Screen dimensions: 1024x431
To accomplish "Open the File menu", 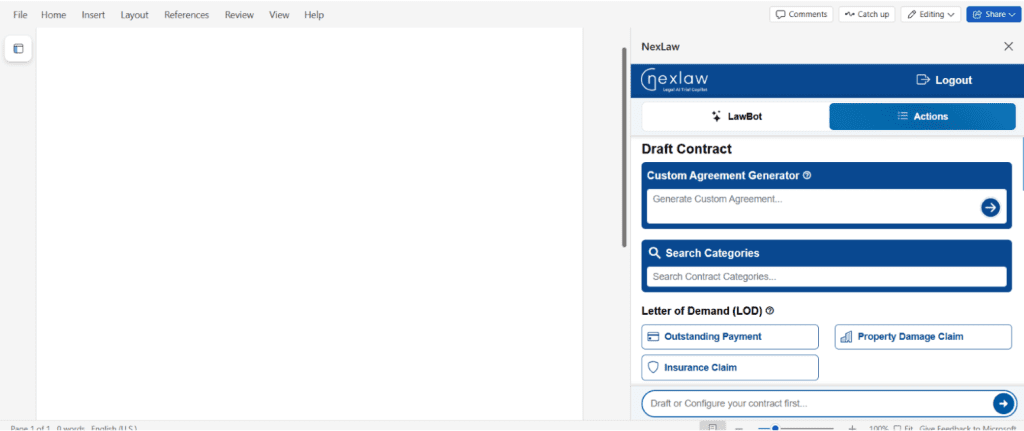I will [x=20, y=14].
